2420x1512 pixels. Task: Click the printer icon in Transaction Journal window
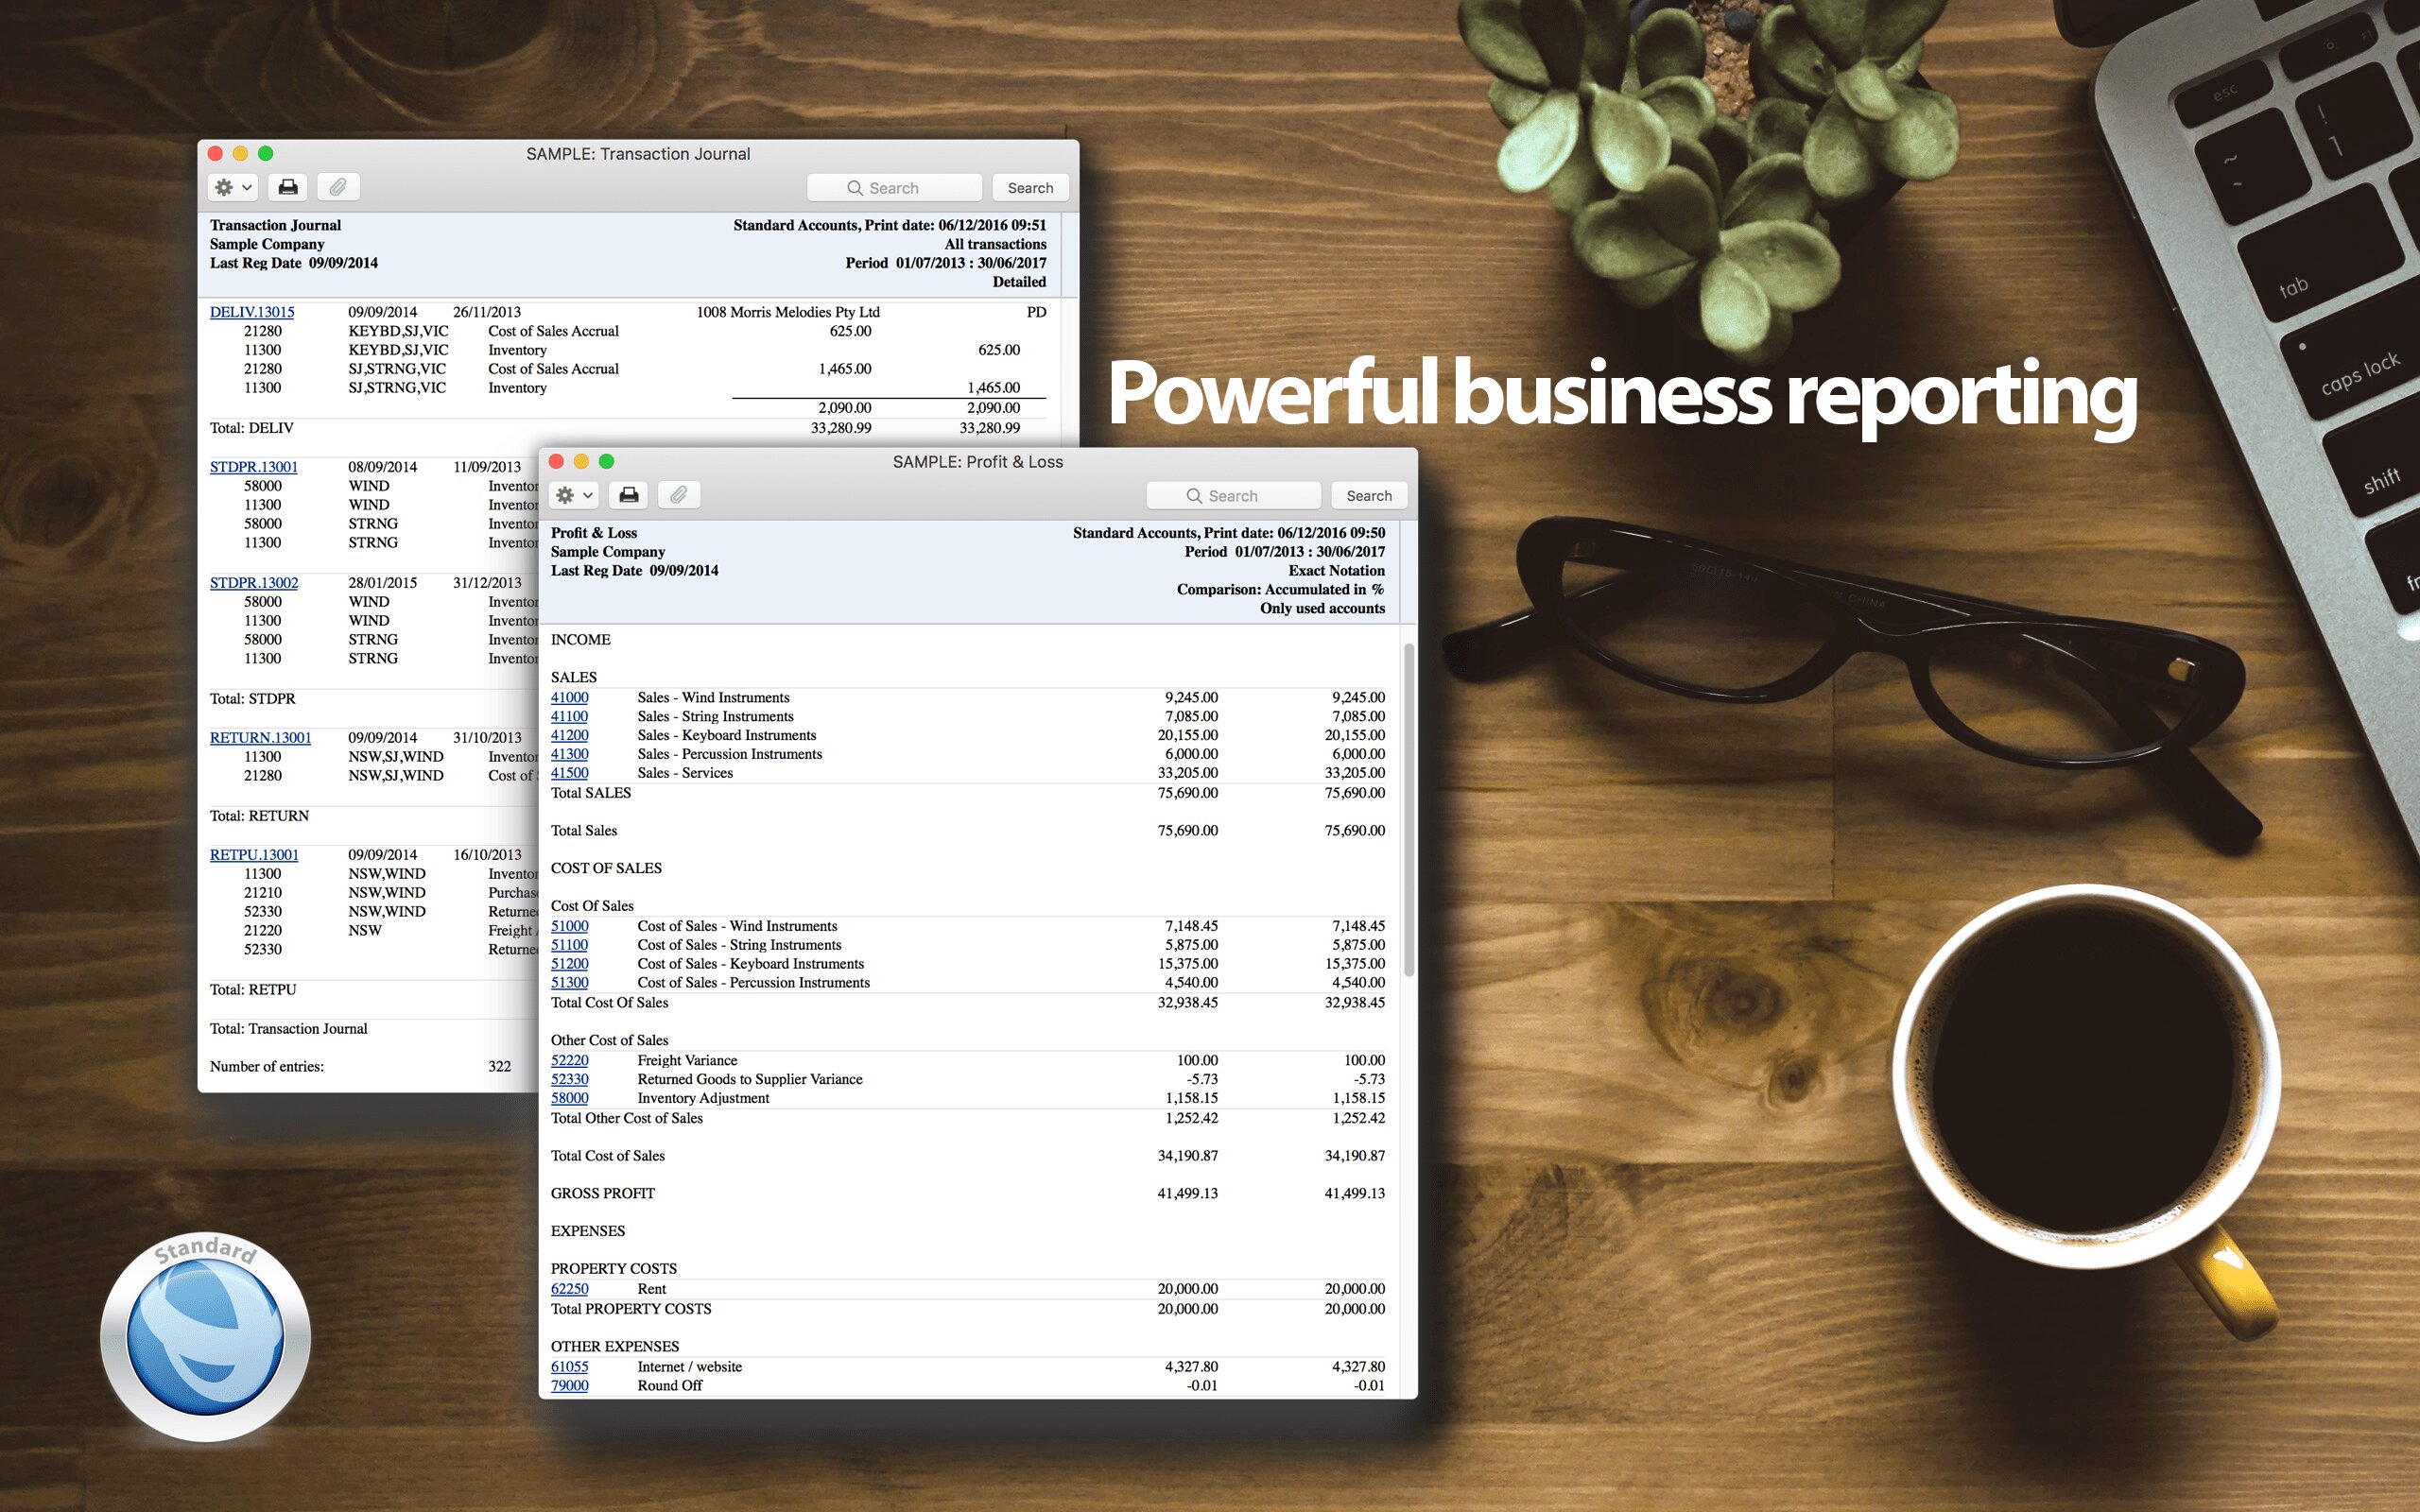point(288,187)
